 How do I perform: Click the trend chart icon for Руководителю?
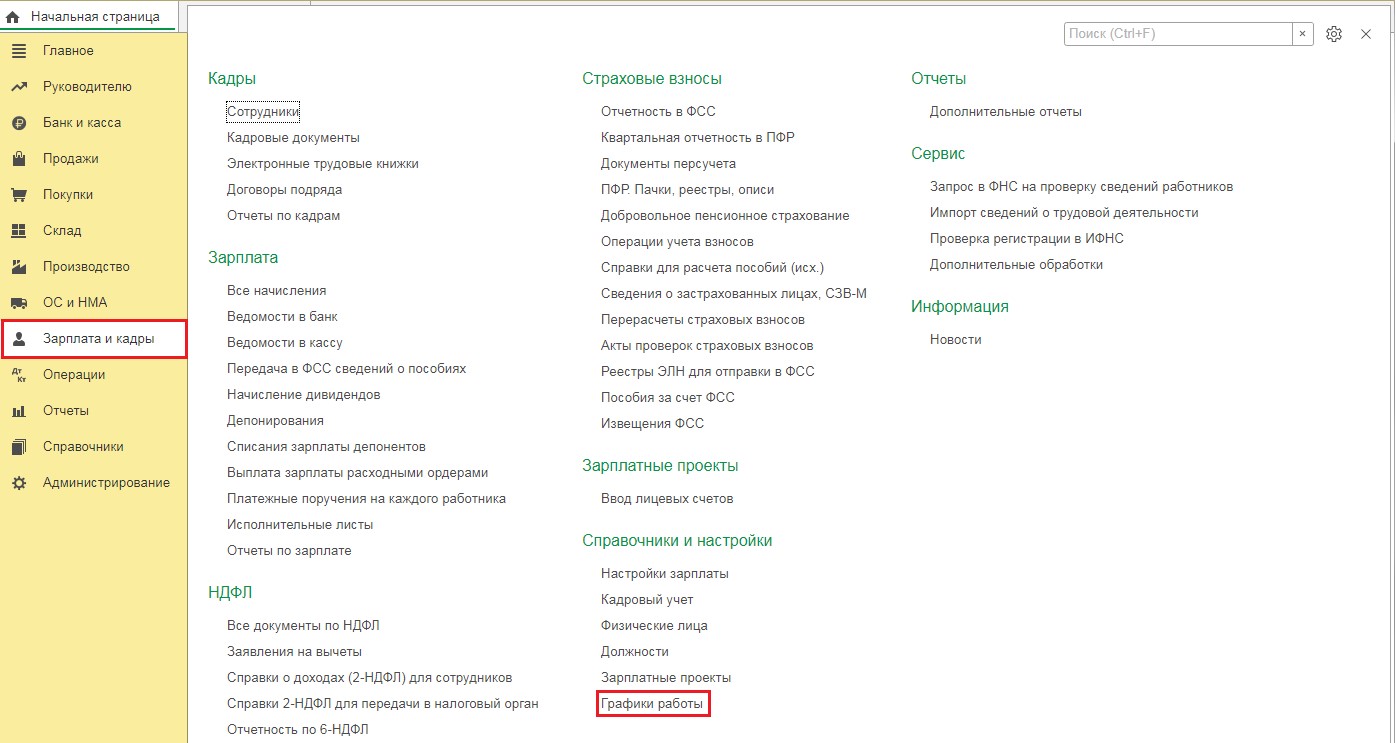click(18, 87)
